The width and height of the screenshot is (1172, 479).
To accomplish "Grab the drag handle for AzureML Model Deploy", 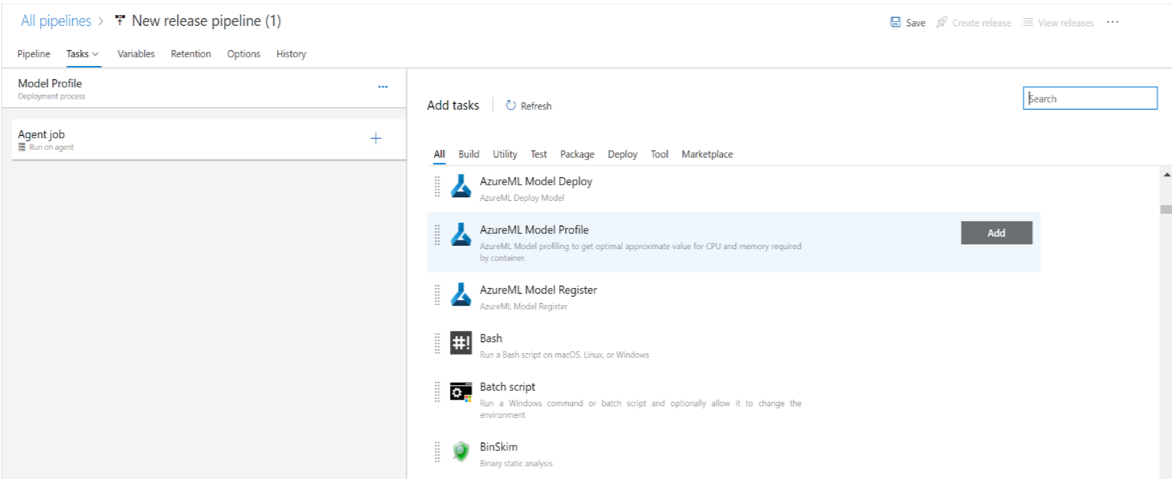I will pyautogui.click(x=437, y=187).
